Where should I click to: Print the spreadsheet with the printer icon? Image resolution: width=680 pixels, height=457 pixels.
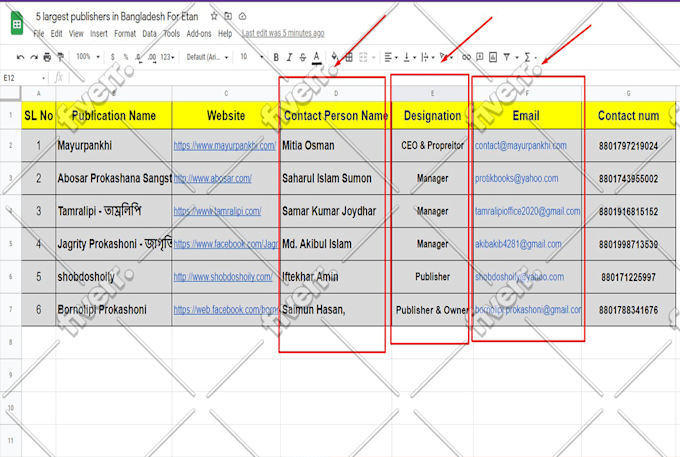[x=47, y=57]
